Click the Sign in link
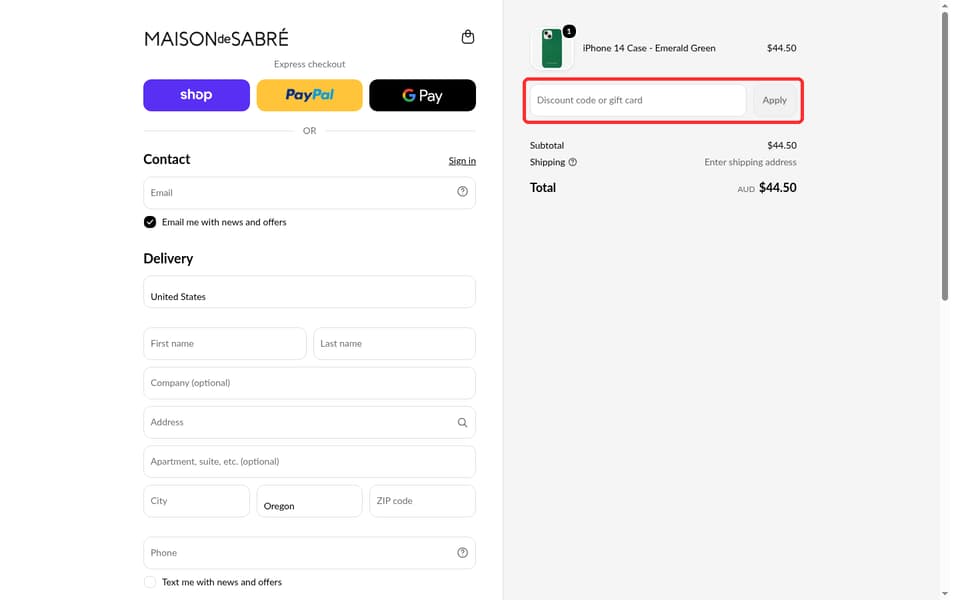The image size is (960, 600). (x=462, y=161)
